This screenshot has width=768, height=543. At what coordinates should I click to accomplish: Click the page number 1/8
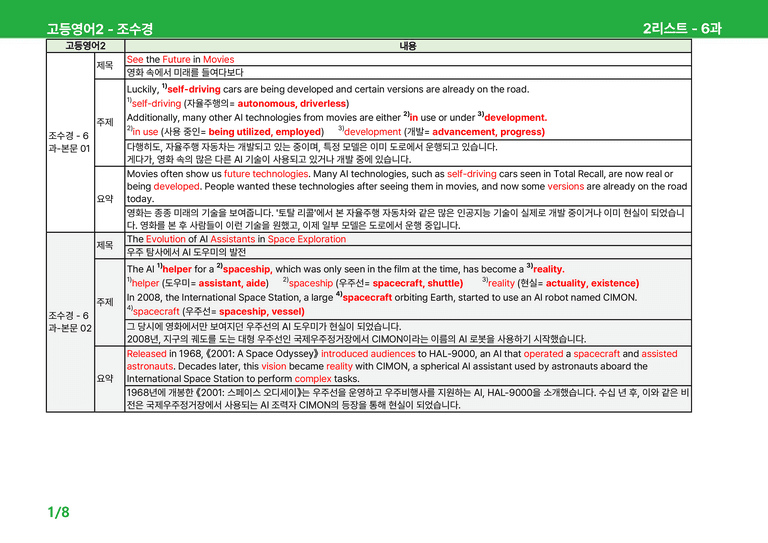click(x=58, y=513)
